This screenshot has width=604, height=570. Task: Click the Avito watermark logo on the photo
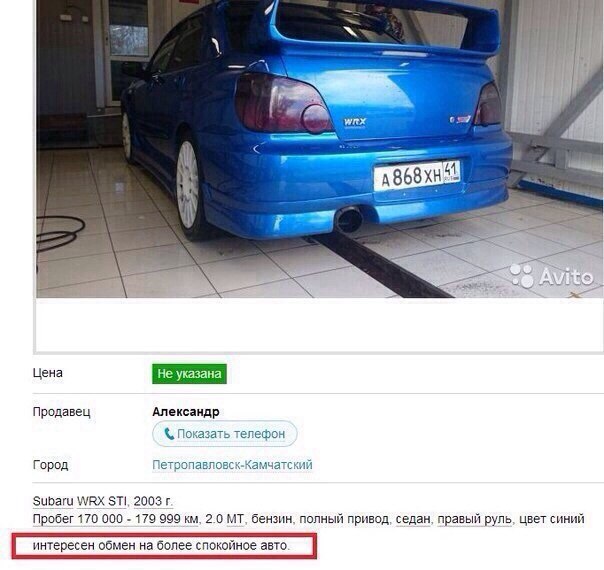551,276
